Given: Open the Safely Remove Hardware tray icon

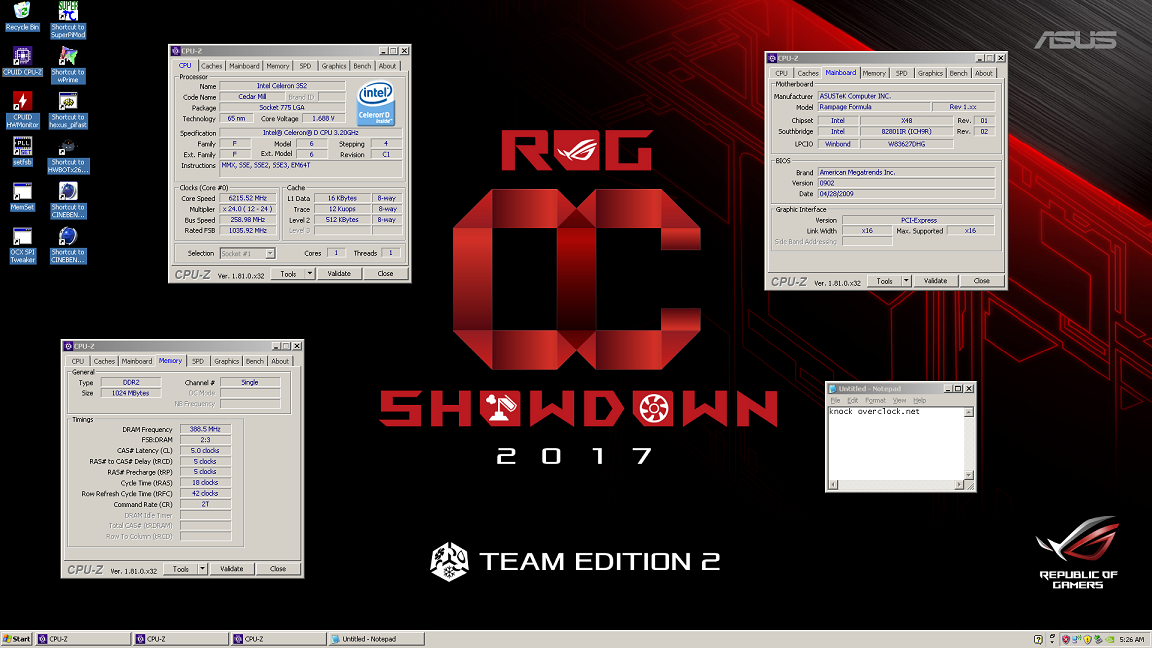Looking at the screenshot, I should (x=1098, y=639).
